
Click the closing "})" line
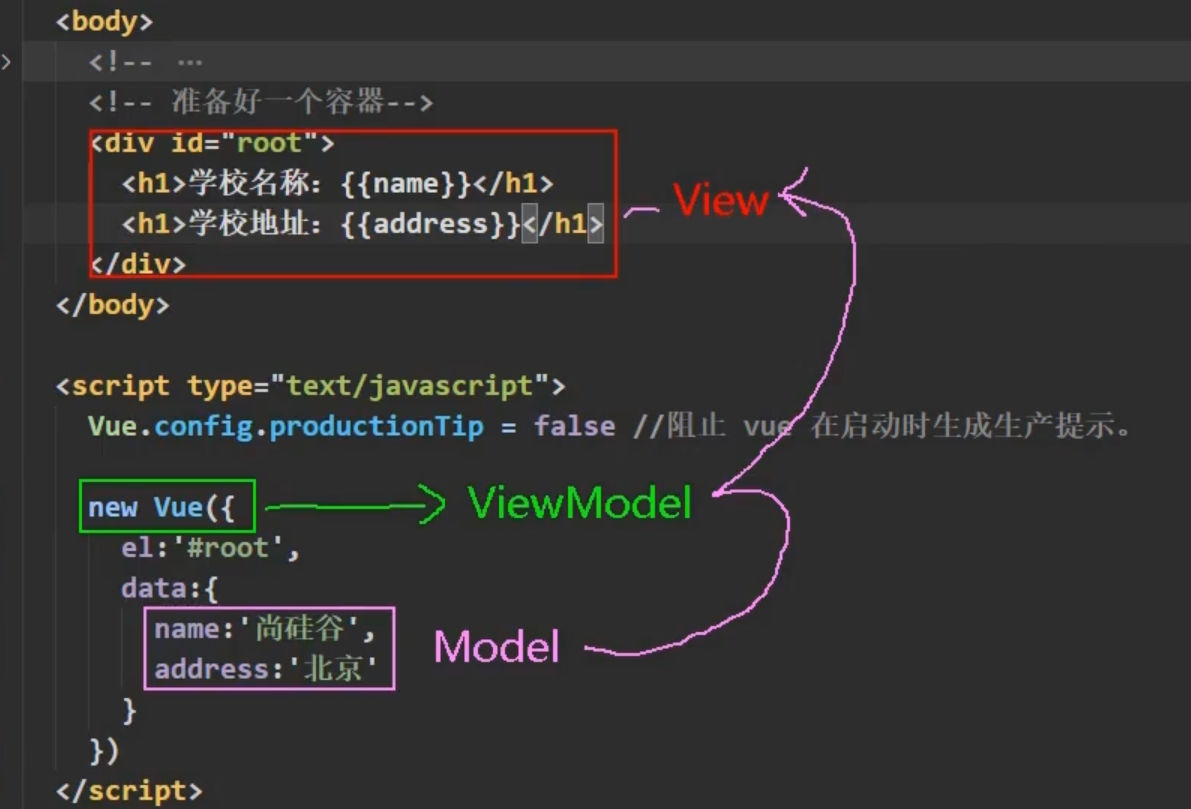pyautogui.click(x=104, y=751)
